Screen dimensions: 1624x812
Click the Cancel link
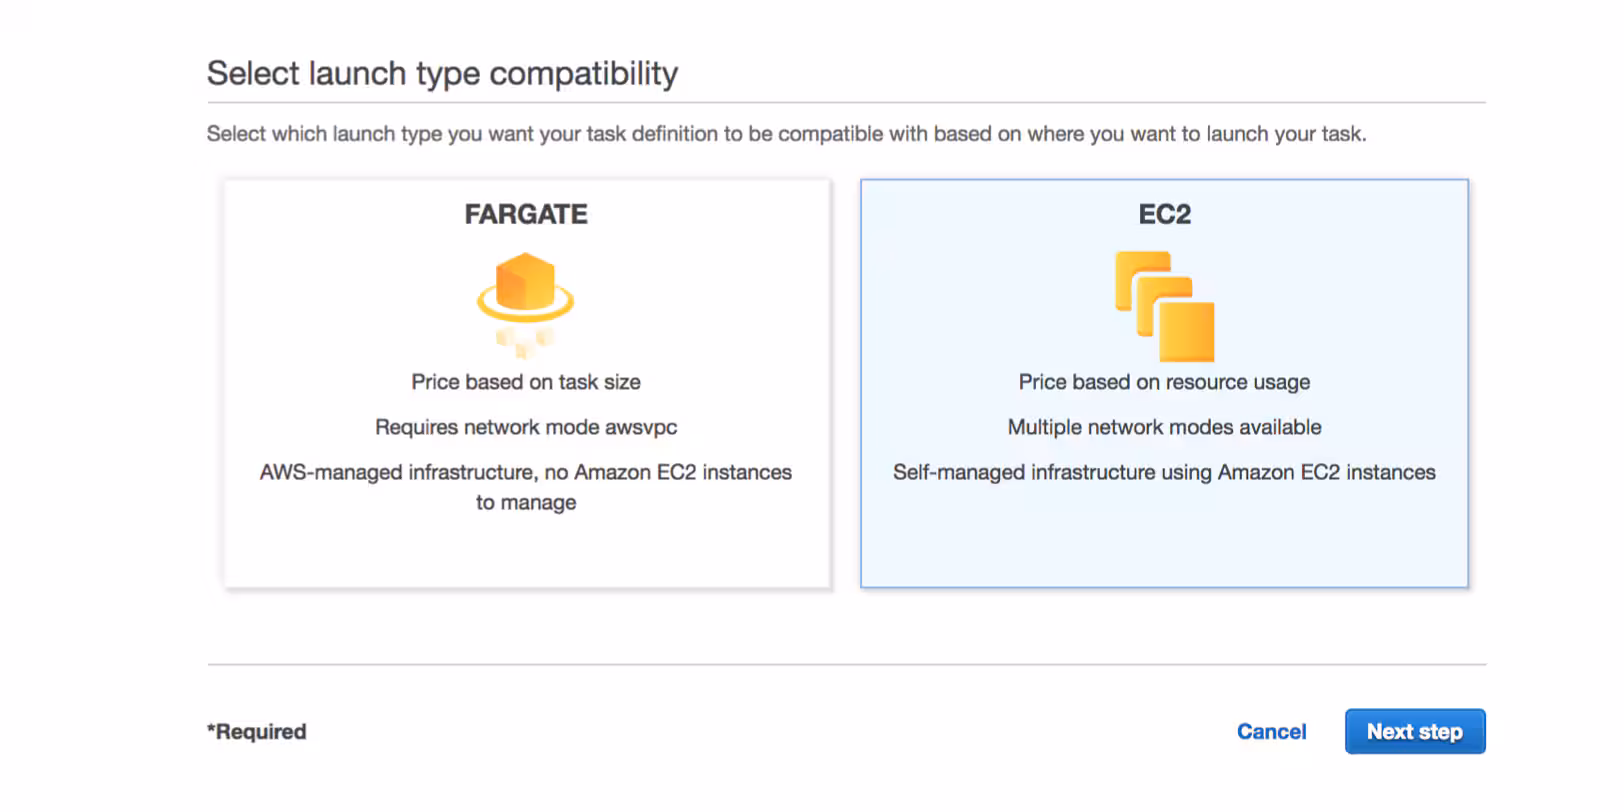pos(1271,731)
